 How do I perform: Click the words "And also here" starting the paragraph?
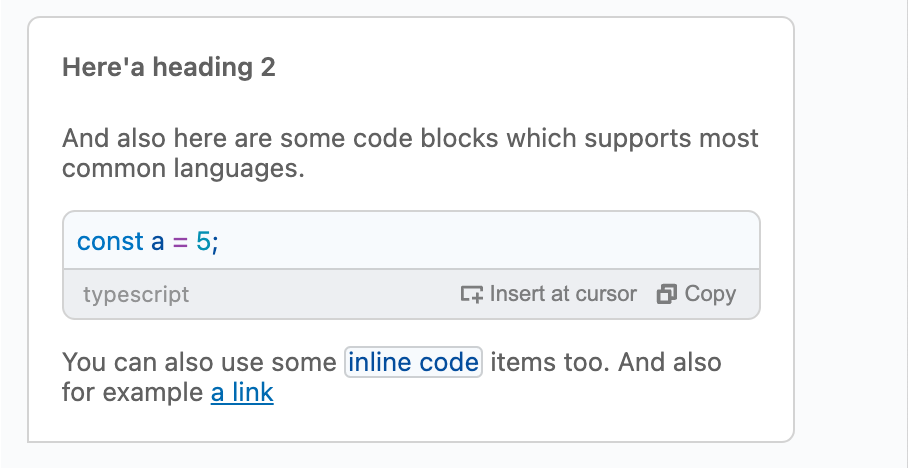pyautogui.click(x=145, y=138)
